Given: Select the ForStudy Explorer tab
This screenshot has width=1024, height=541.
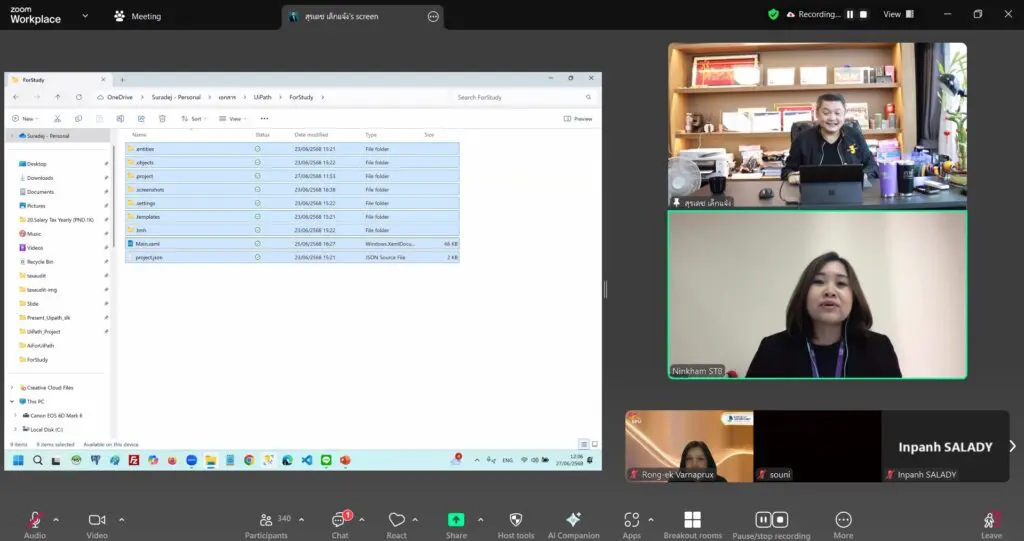Looking at the screenshot, I should pyautogui.click(x=57, y=80).
